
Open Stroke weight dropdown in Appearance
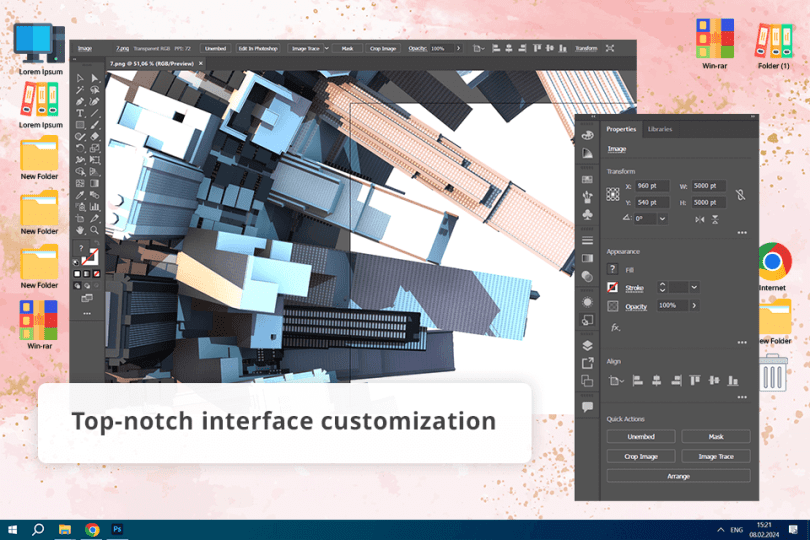coord(694,287)
